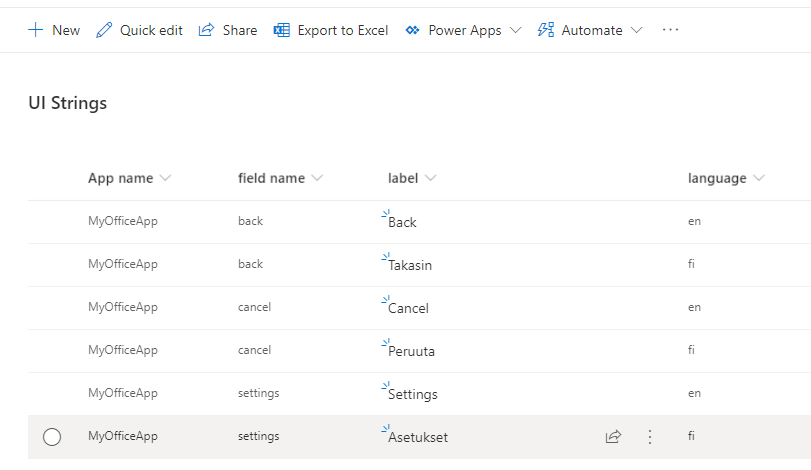The image size is (811, 470).
Task: Select the Asetukset row radio circle
Action: (x=52, y=437)
